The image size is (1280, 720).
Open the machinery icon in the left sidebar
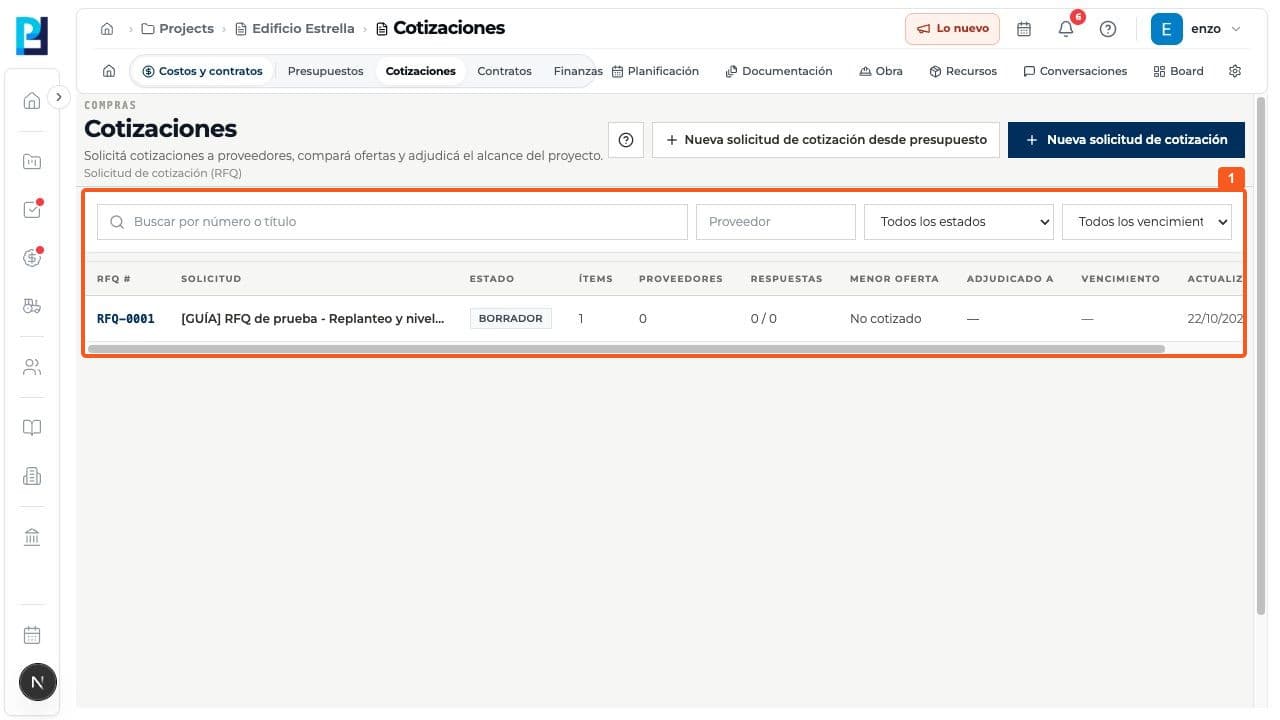32,307
